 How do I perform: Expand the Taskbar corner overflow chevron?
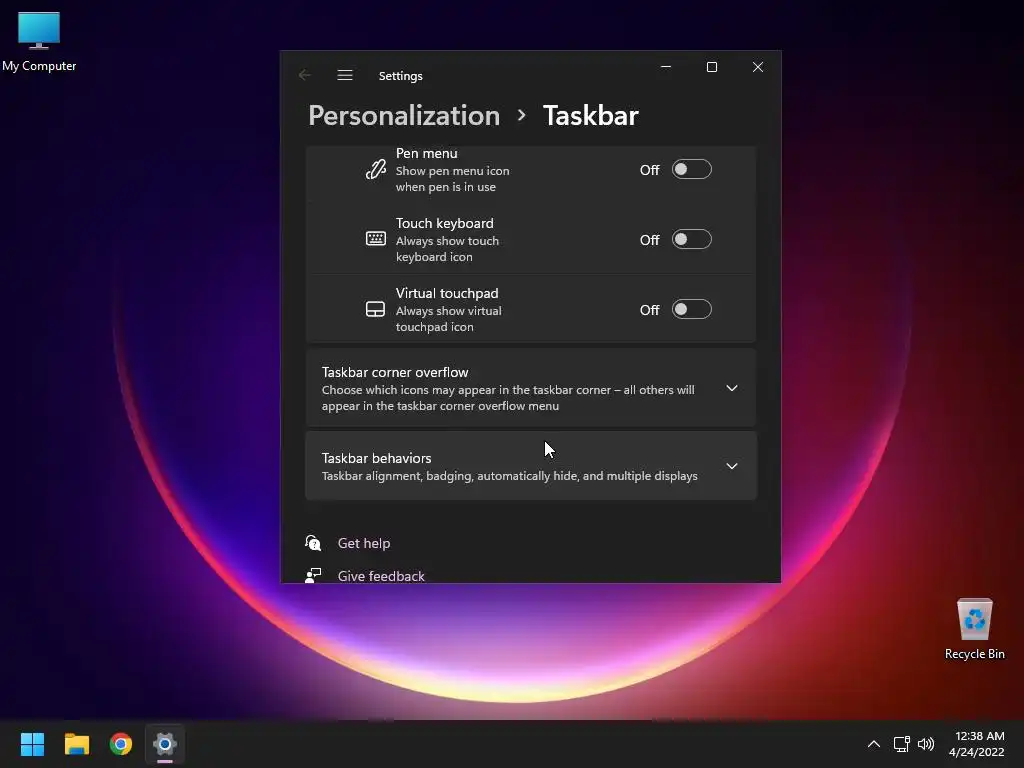(732, 388)
